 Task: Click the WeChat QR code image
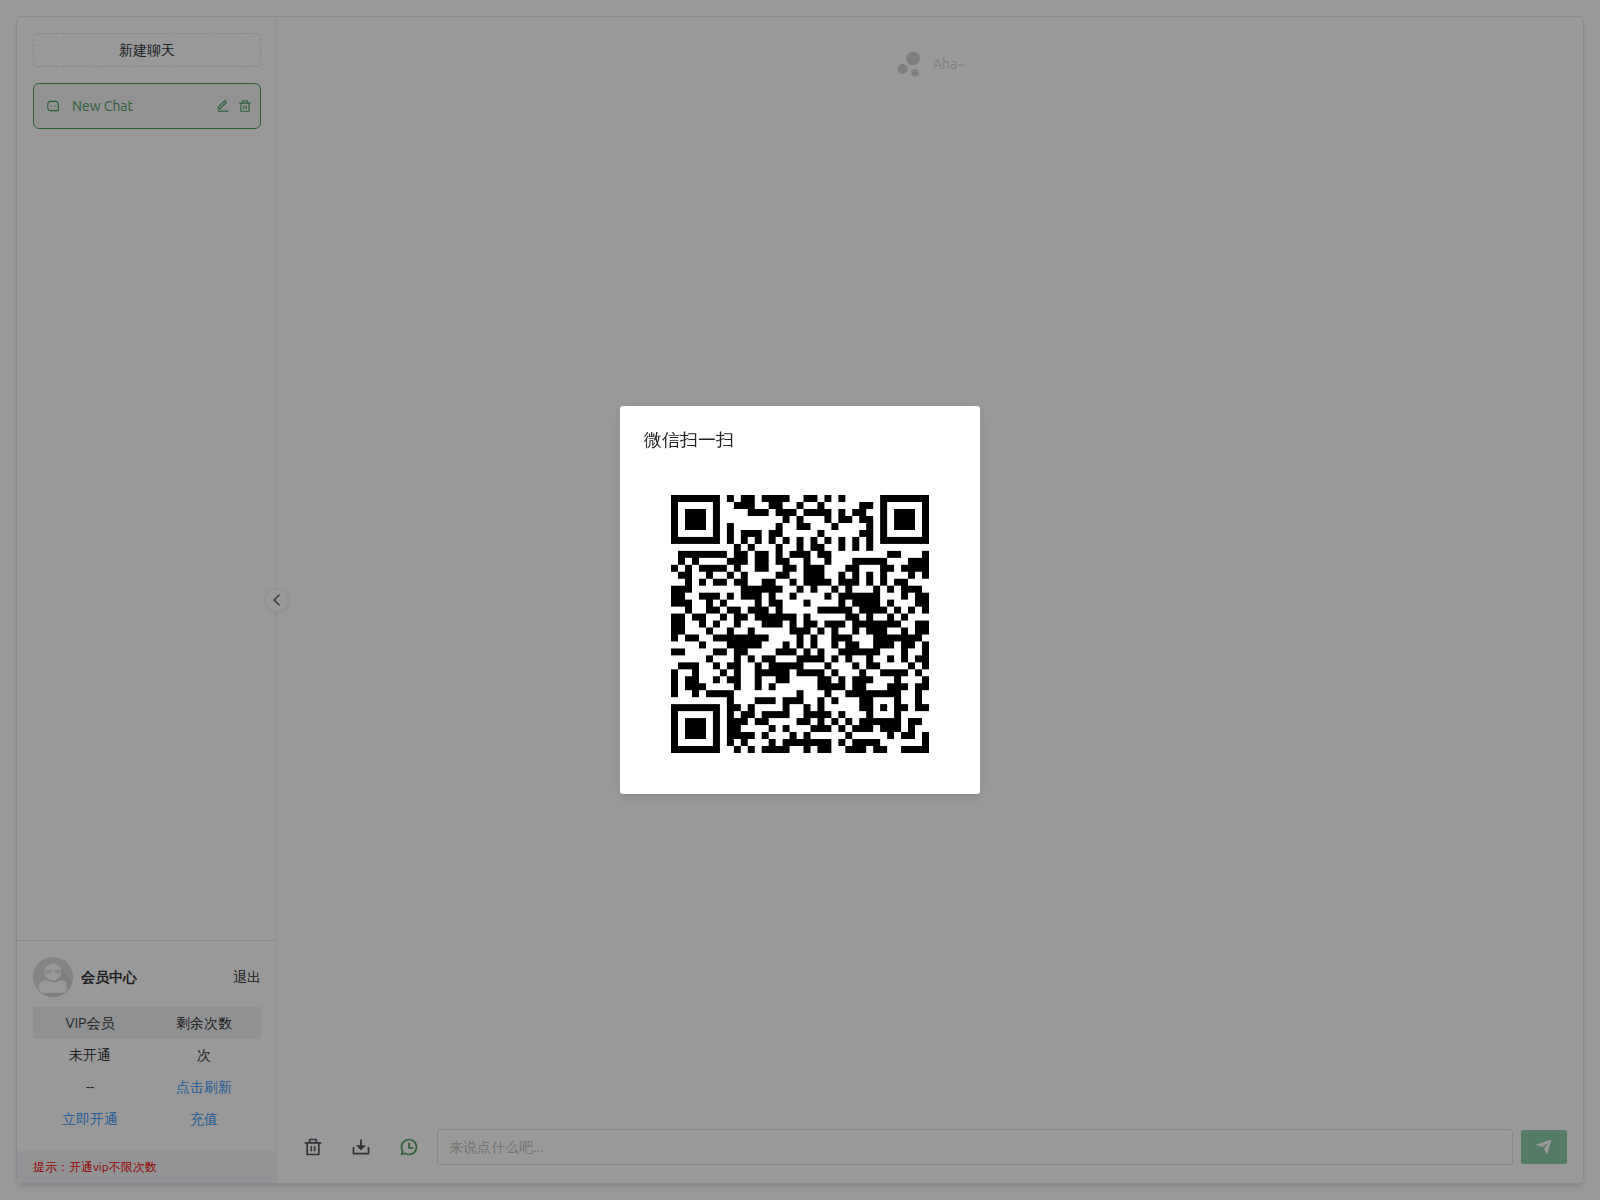coord(800,624)
